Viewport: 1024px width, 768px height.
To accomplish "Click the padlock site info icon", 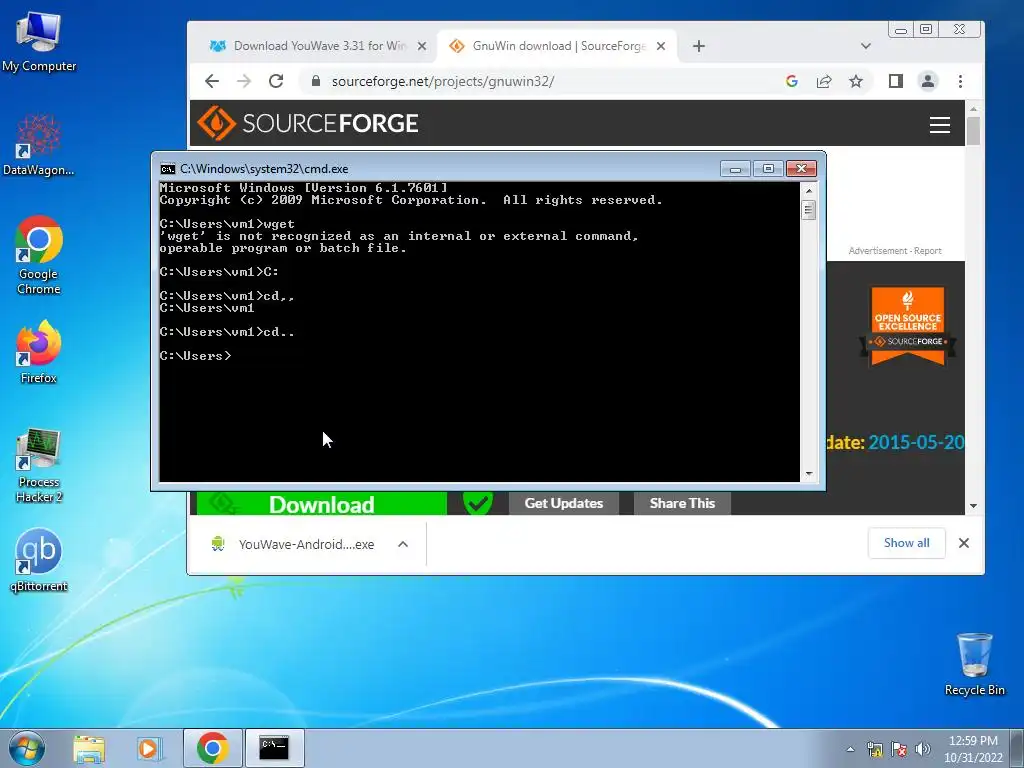I will 316,81.
